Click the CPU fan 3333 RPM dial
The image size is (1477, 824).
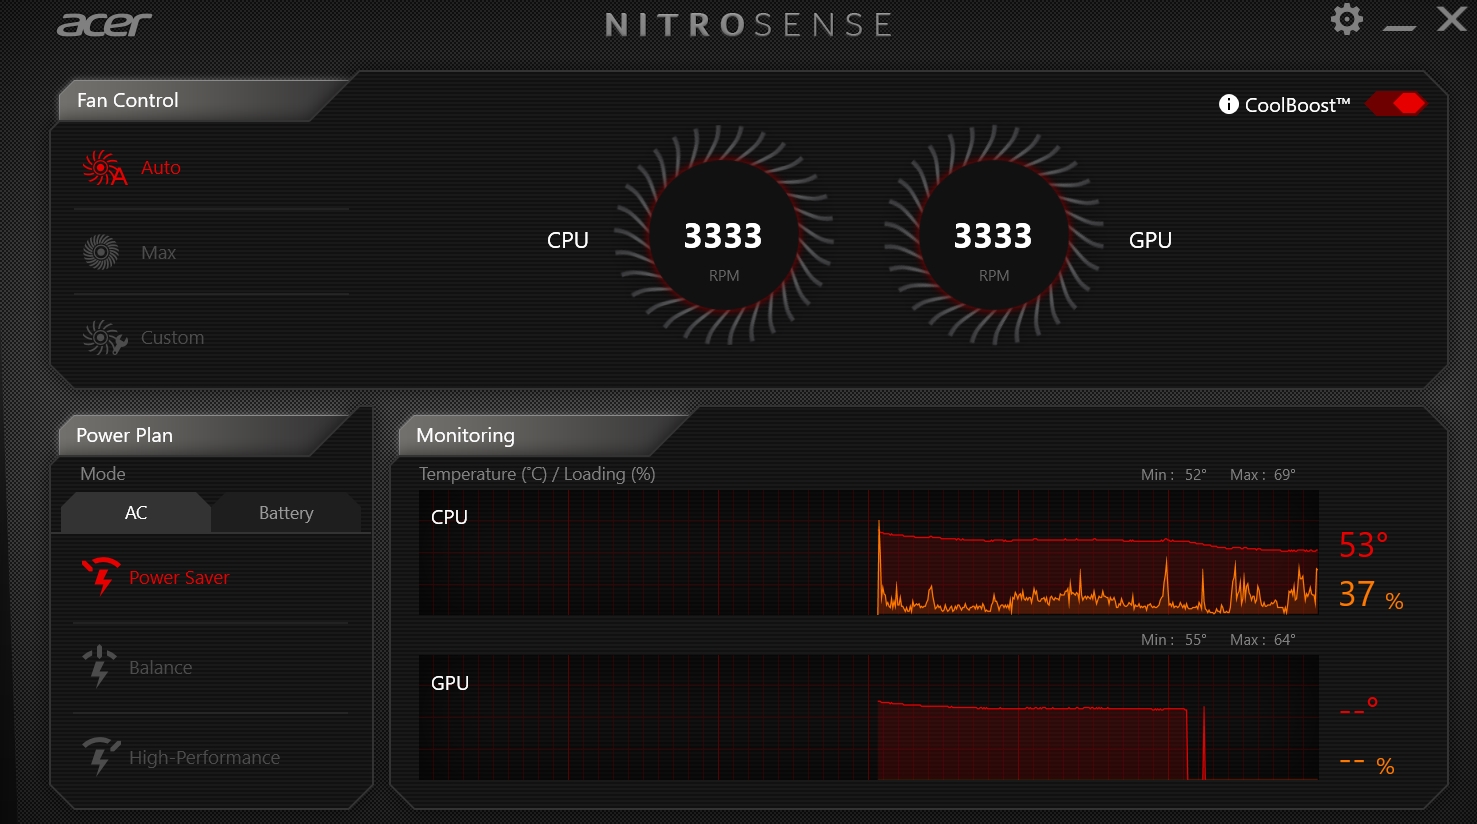pyautogui.click(x=723, y=236)
